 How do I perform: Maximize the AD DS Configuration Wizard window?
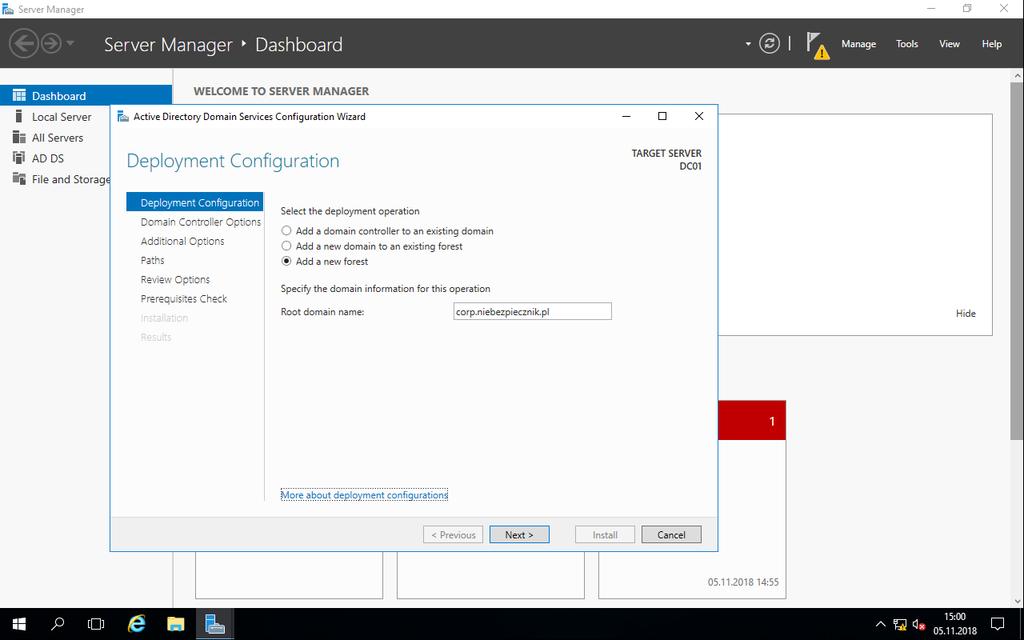[x=662, y=116]
